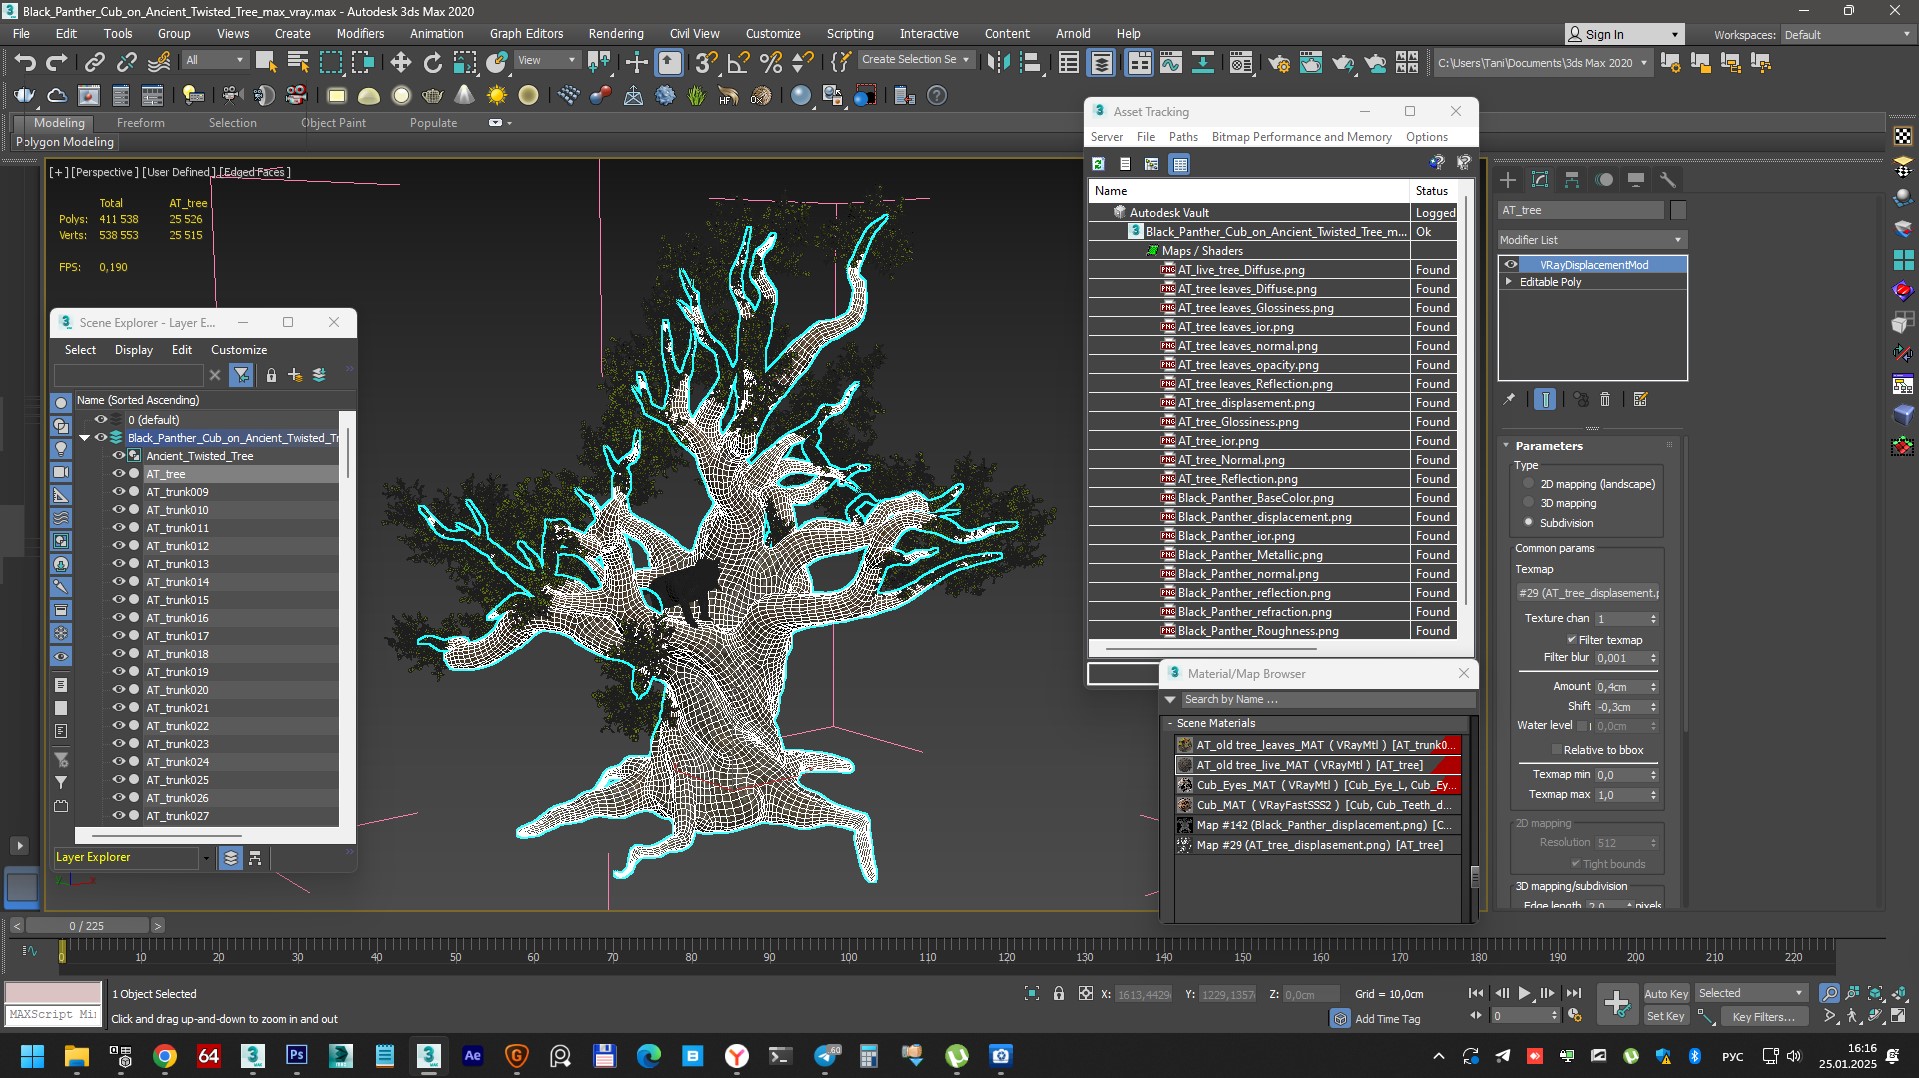This screenshot has width=1919, height=1078.
Task: Click play animation button
Action: tap(1524, 993)
